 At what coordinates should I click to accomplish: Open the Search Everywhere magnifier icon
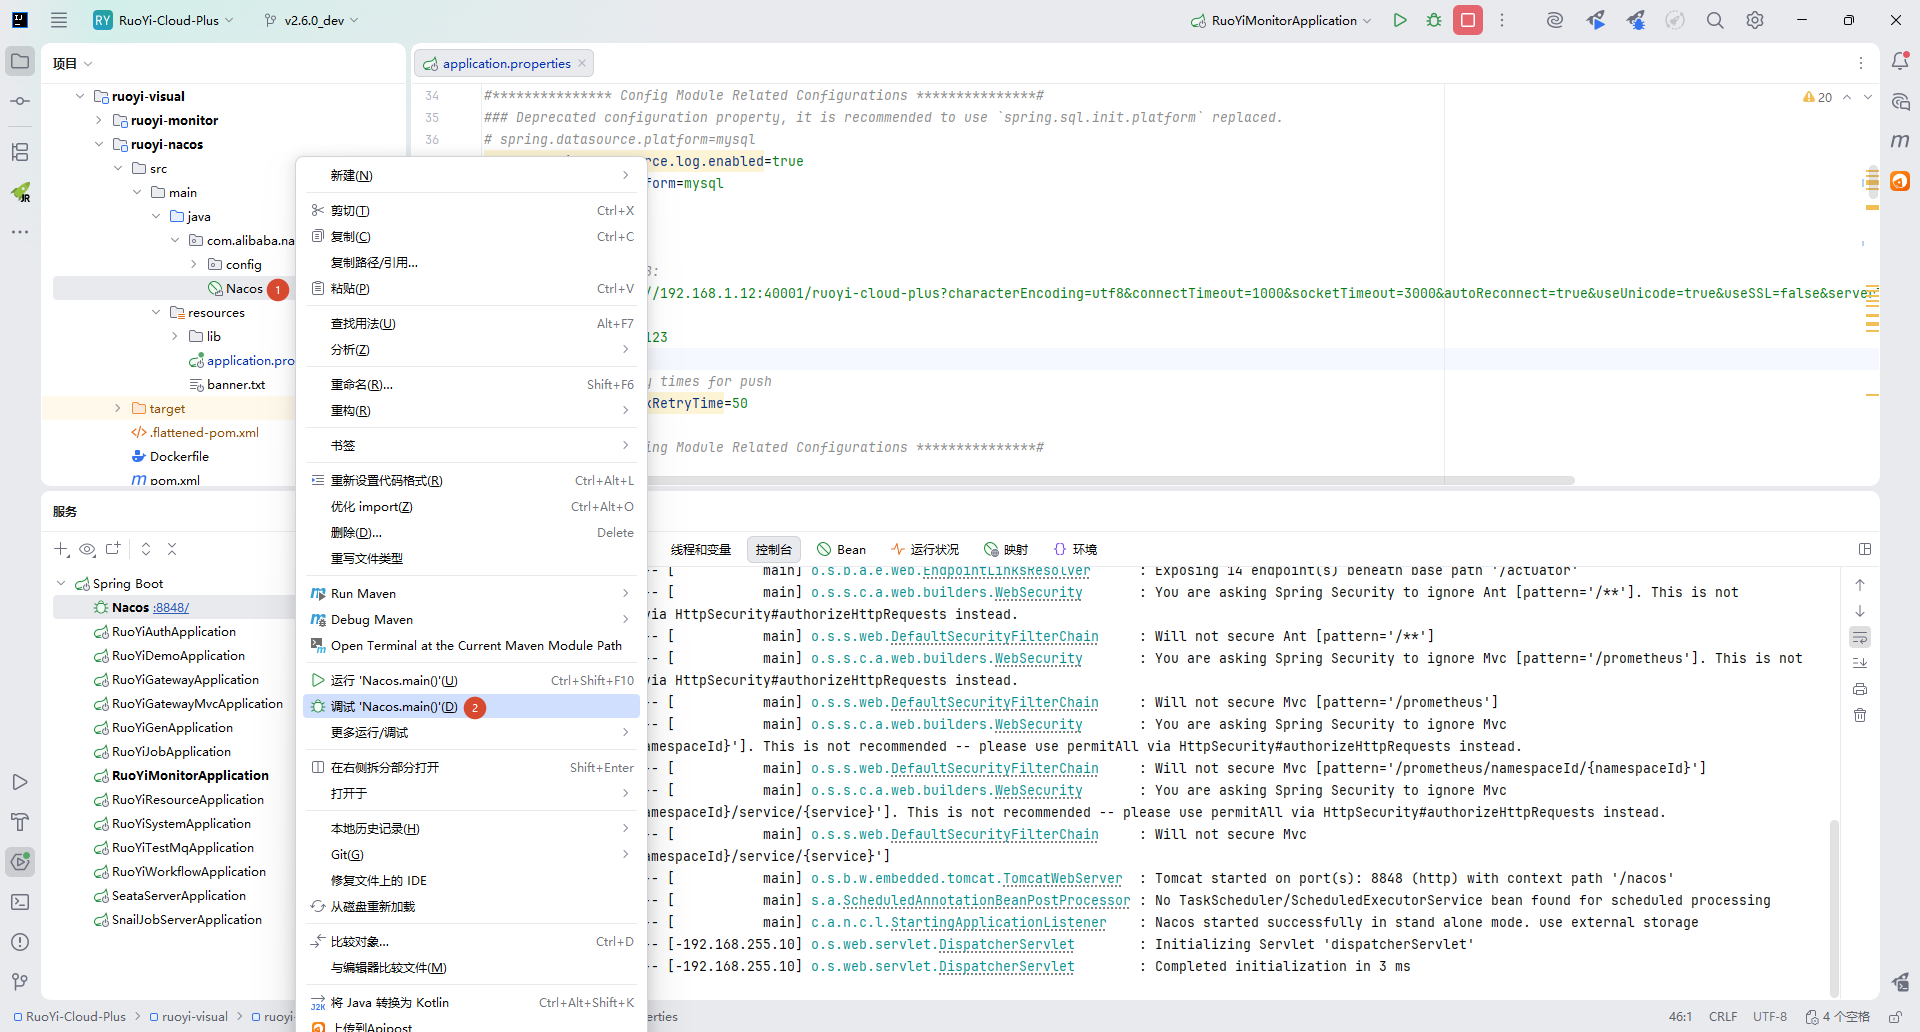pyautogui.click(x=1715, y=20)
